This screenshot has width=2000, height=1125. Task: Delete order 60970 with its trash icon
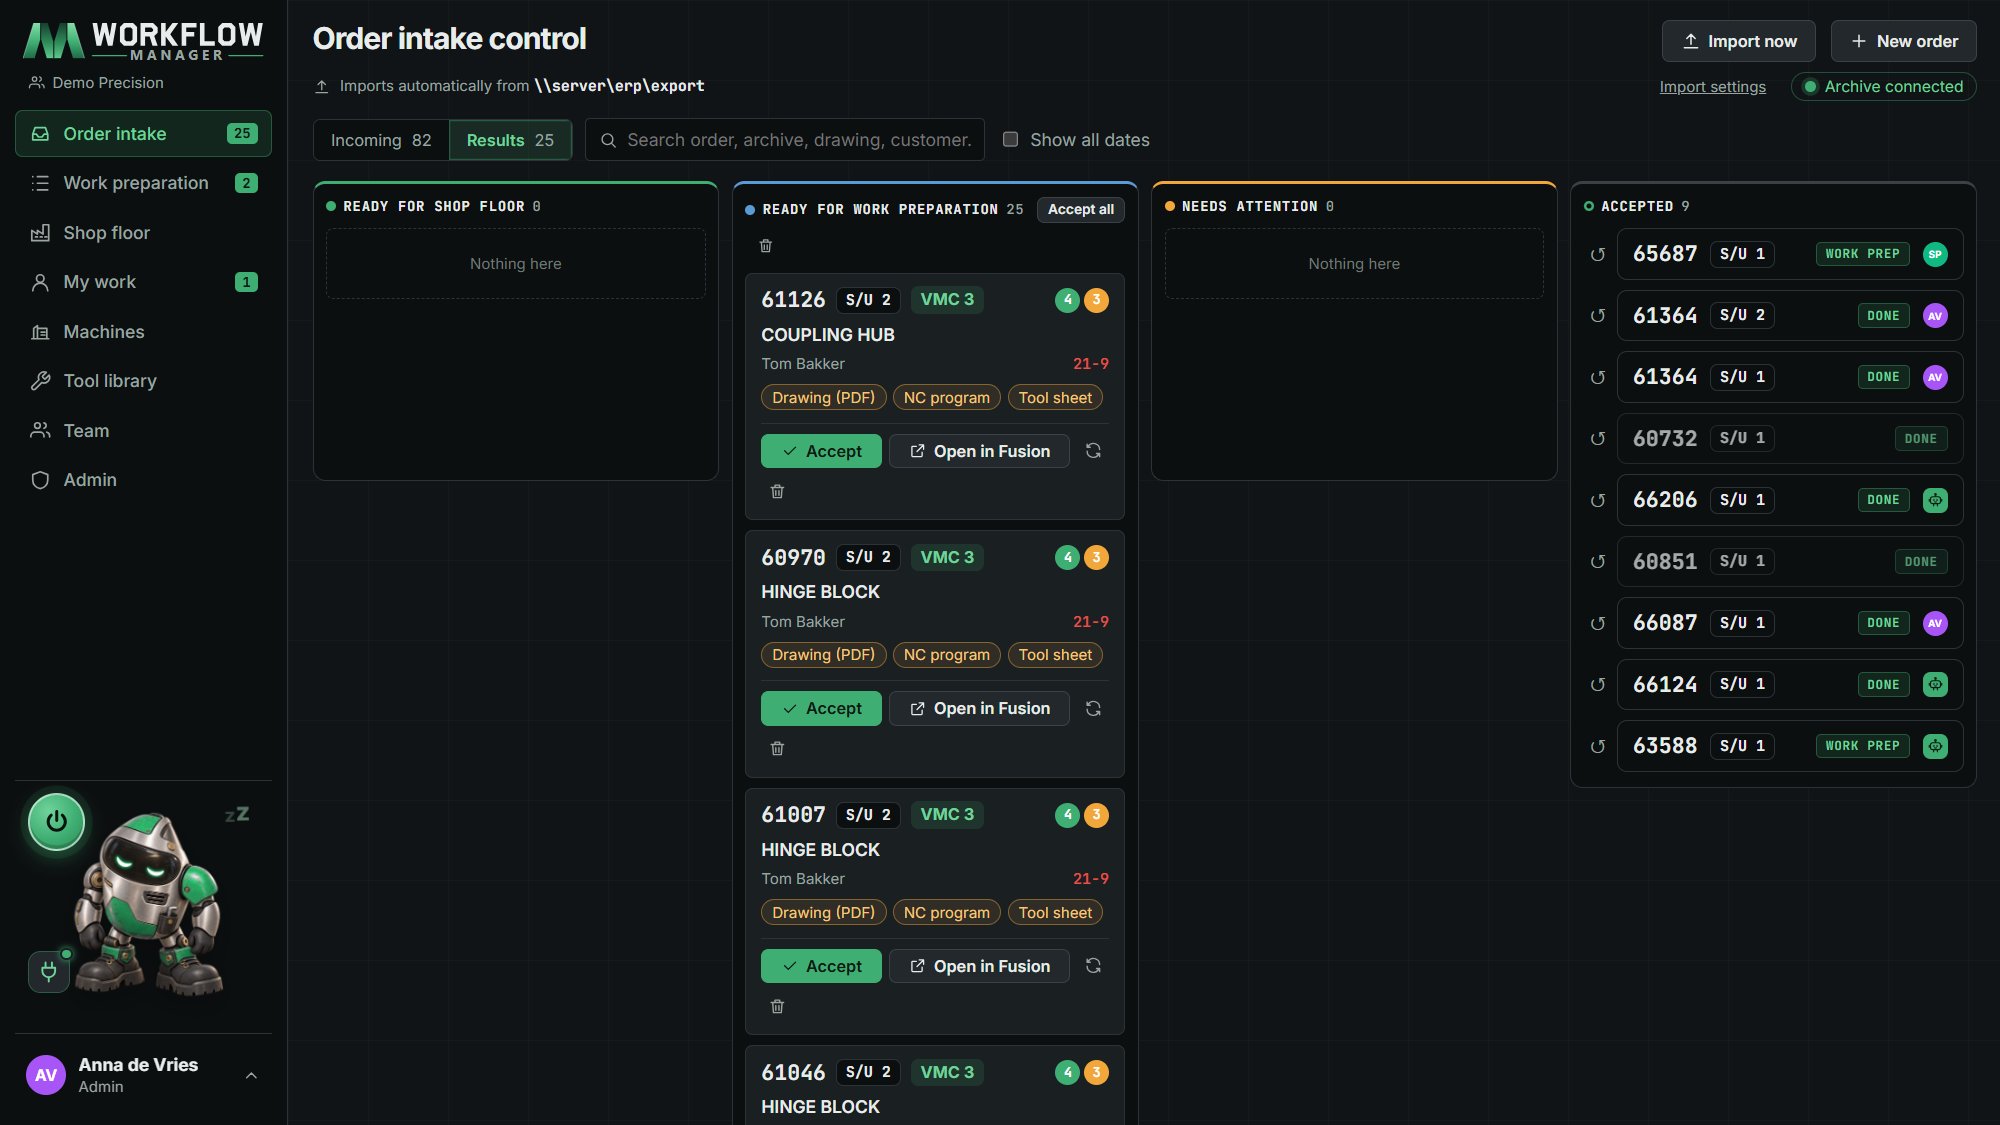click(x=777, y=748)
